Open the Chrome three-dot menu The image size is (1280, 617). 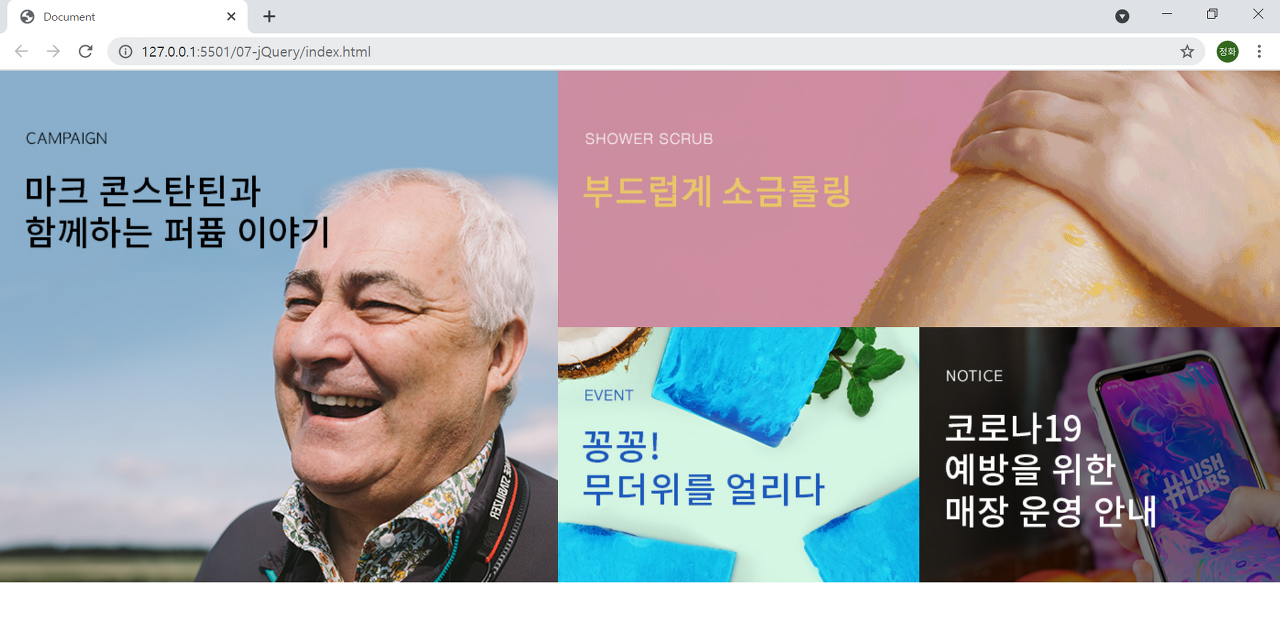pos(1259,51)
